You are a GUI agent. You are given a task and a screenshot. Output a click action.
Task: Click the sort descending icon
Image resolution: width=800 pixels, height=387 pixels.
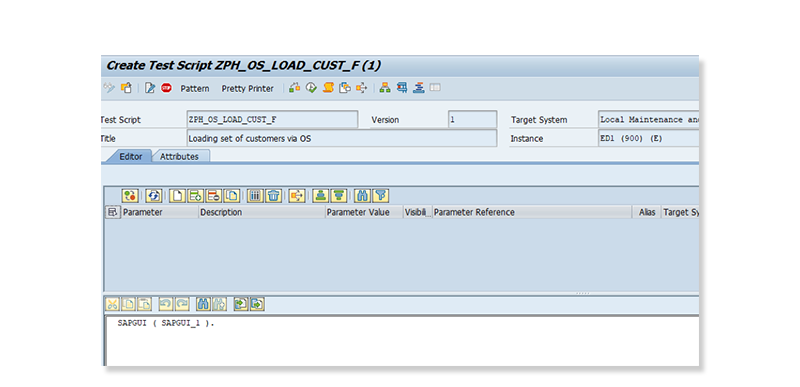pos(339,195)
